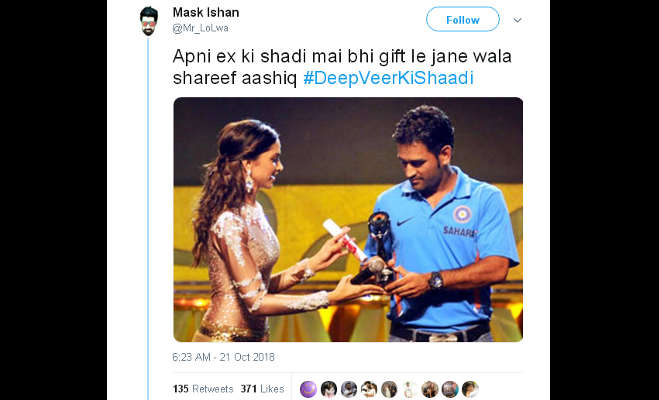
Task: Click the sixth liker avatar with white background
Action: 409,389
